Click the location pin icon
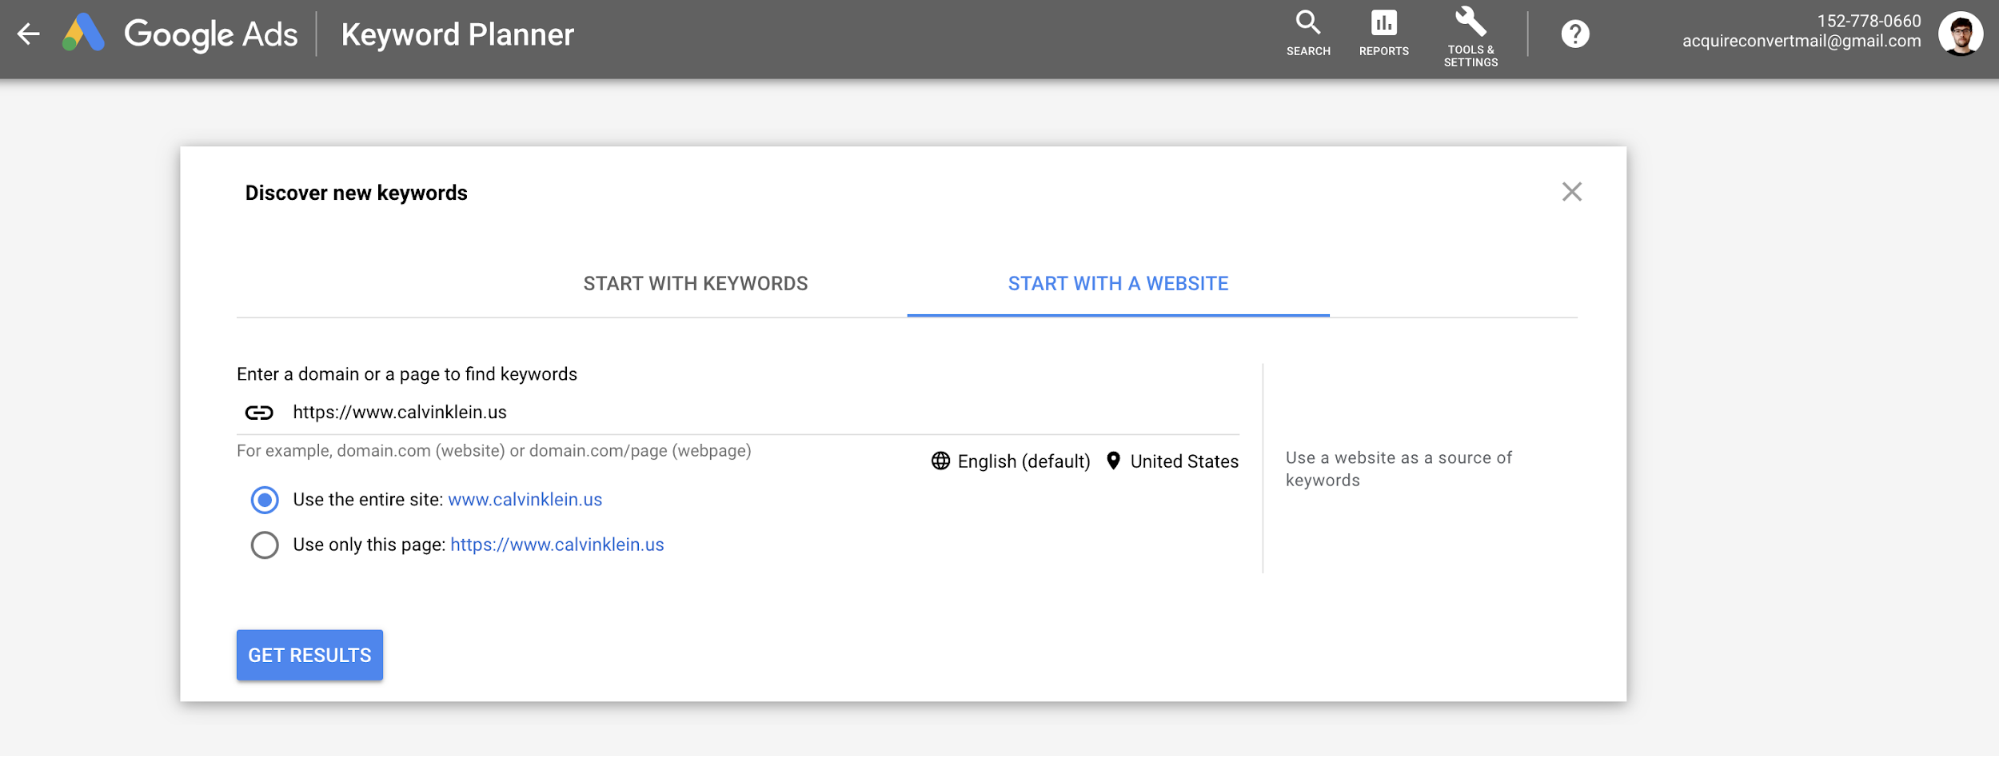Viewport: 1999px width, 757px height. click(x=1113, y=461)
